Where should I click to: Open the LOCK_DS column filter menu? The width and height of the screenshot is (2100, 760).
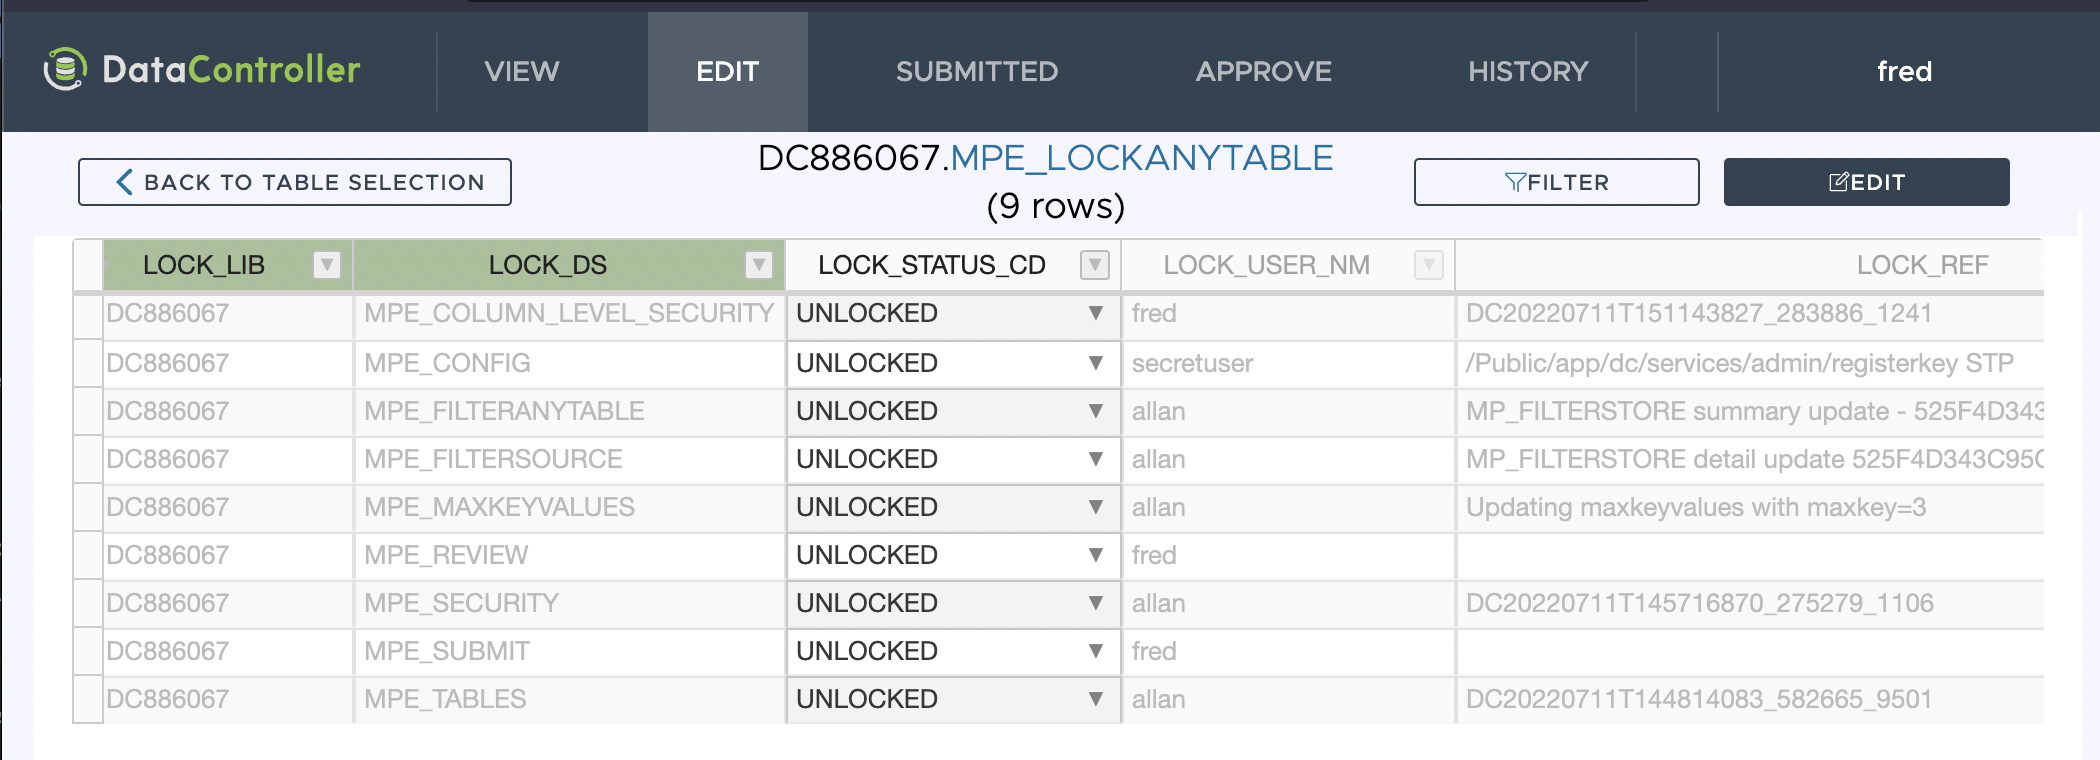pos(759,265)
